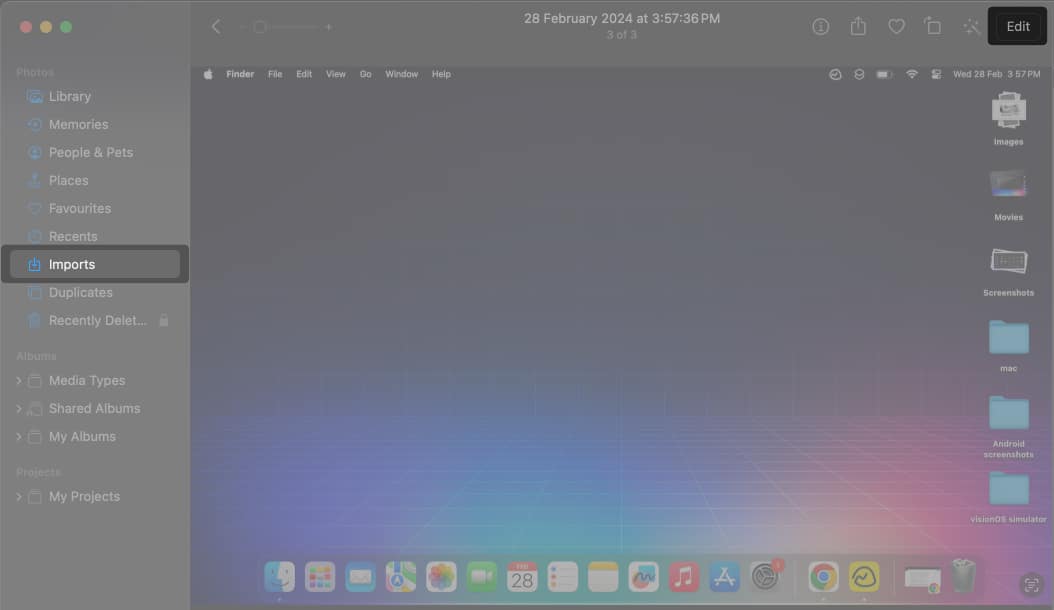This screenshot has height=610, width=1054.
Task: Click the Apple logo in pictured menu bar
Action: tap(208, 74)
